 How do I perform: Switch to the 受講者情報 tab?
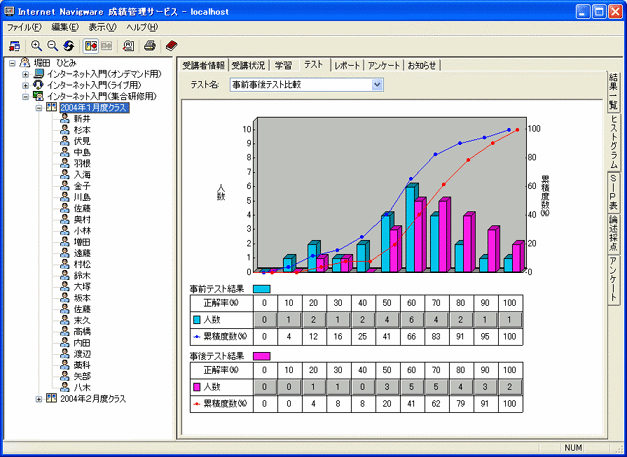click(203, 65)
